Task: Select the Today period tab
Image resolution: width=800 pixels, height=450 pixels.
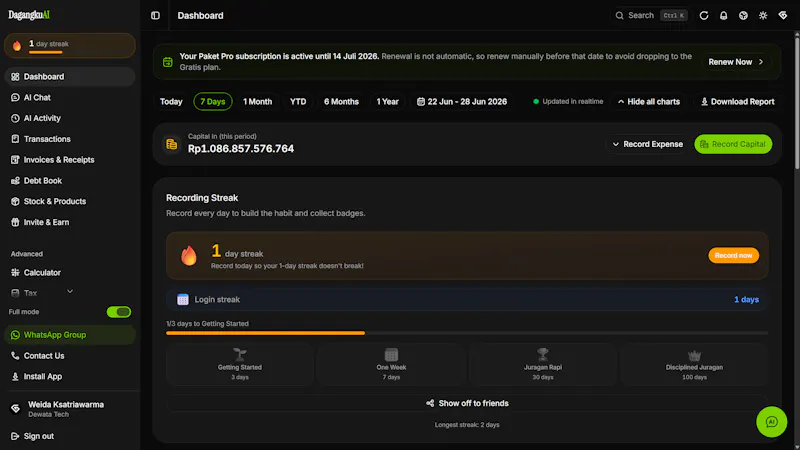Action: tap(171, 102)
